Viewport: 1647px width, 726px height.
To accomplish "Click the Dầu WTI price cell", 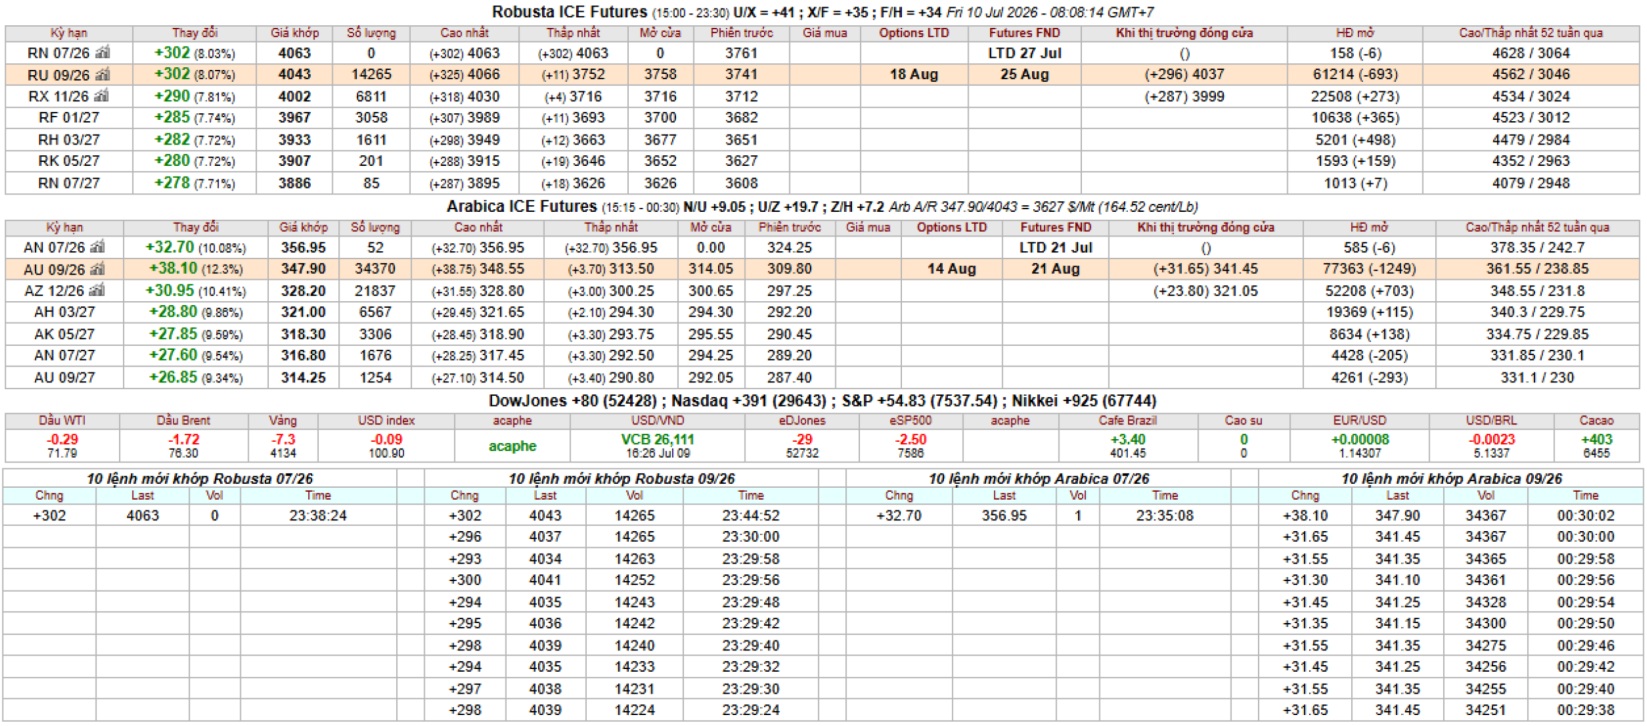I will [62, 446].
